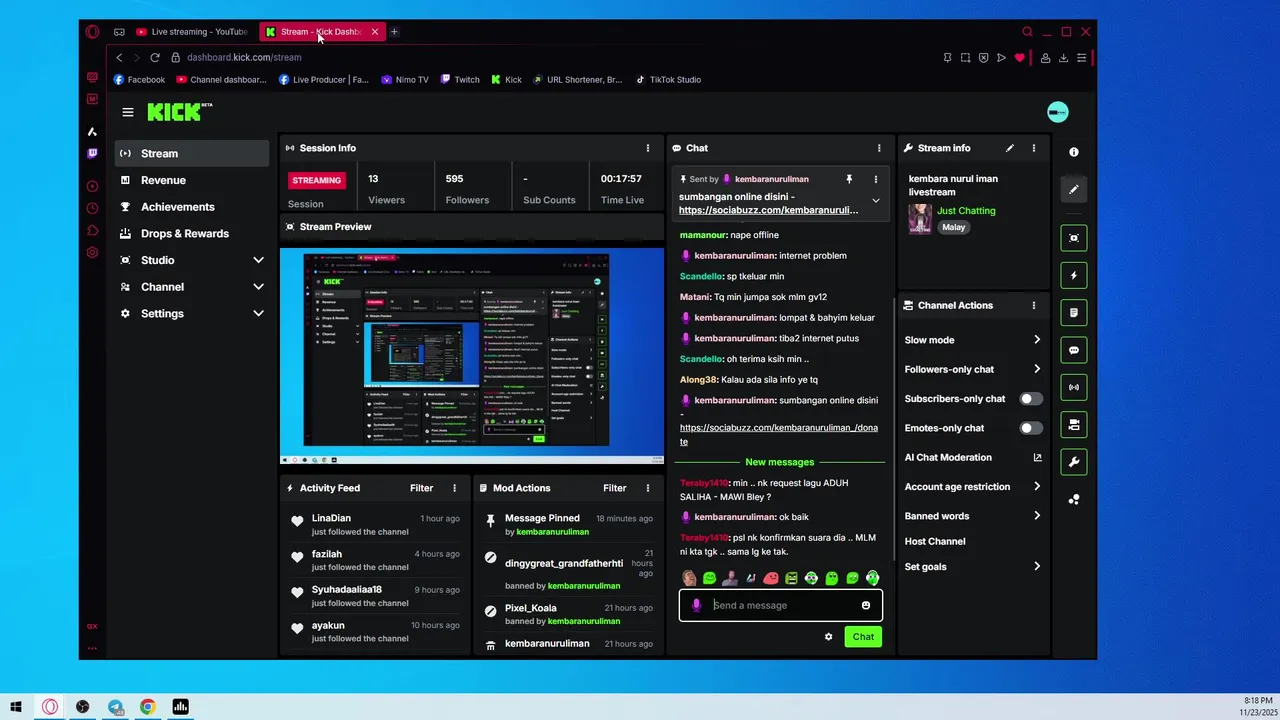Image resolution: width=1280 pixels, height=720 pixels.
Task: Enable Subscribers-only chat
Action: [1030, 399]
